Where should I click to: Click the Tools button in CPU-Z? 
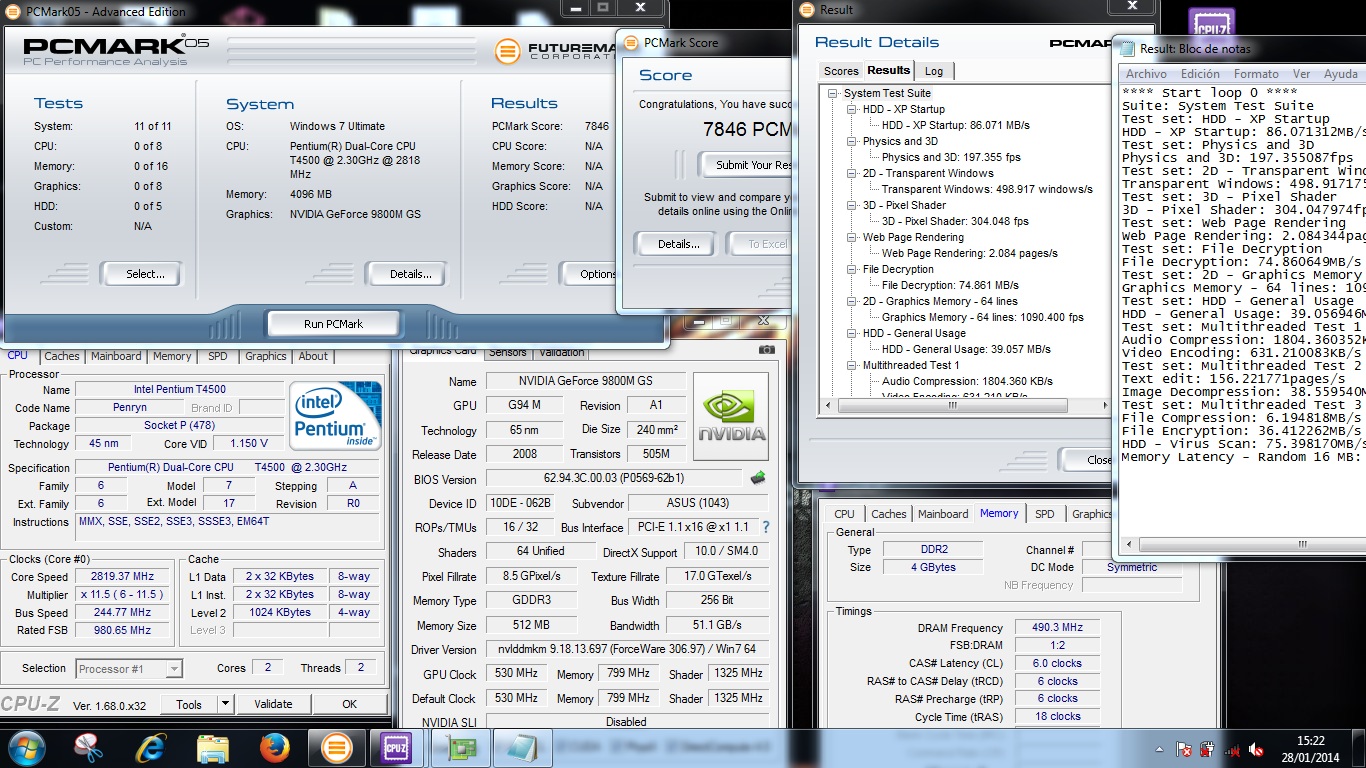[x=189, y=704]
